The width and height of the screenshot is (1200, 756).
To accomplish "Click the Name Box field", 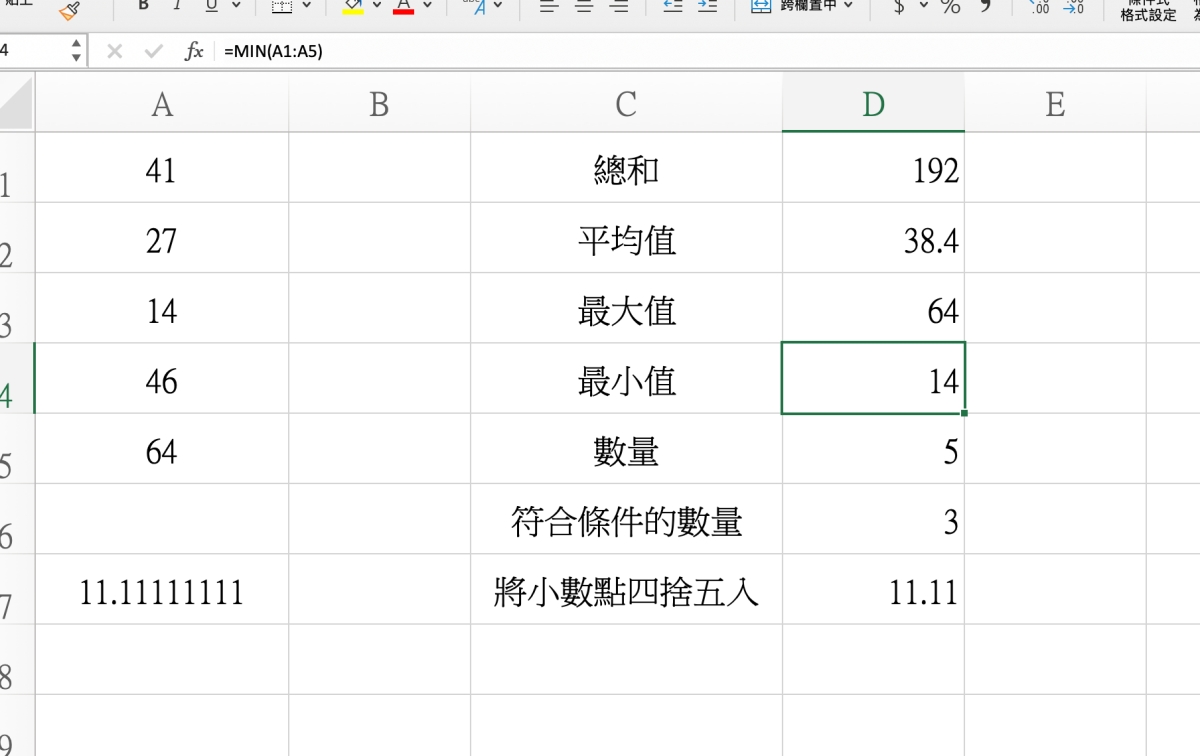I will [33, 51].
